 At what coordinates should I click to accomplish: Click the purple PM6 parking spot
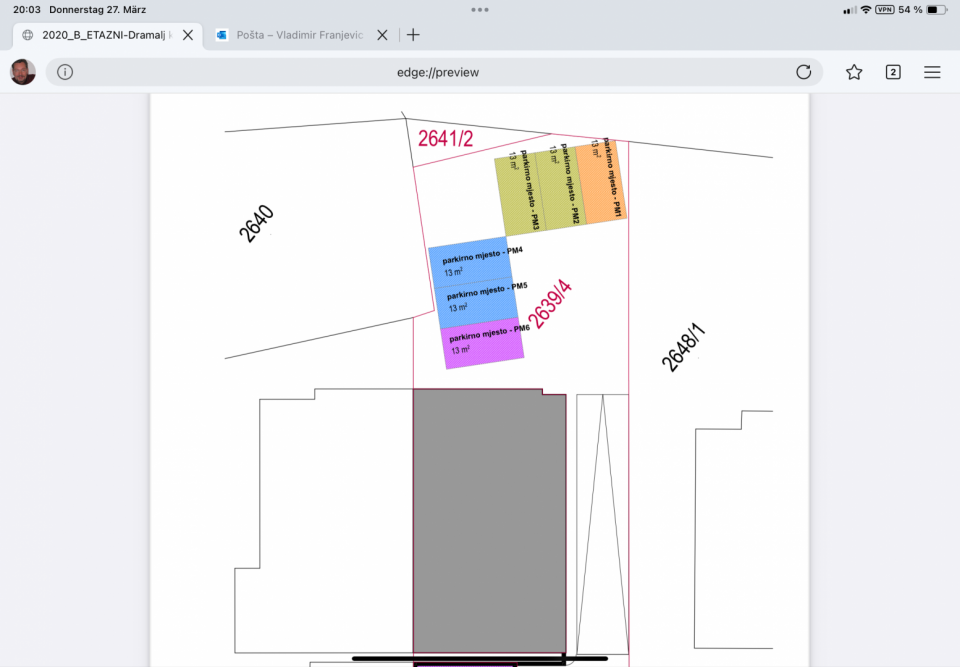click(x=484, y=344)
